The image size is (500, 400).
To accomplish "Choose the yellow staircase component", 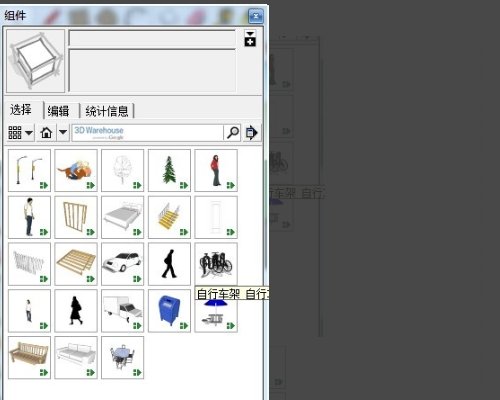I will [169, 217].
